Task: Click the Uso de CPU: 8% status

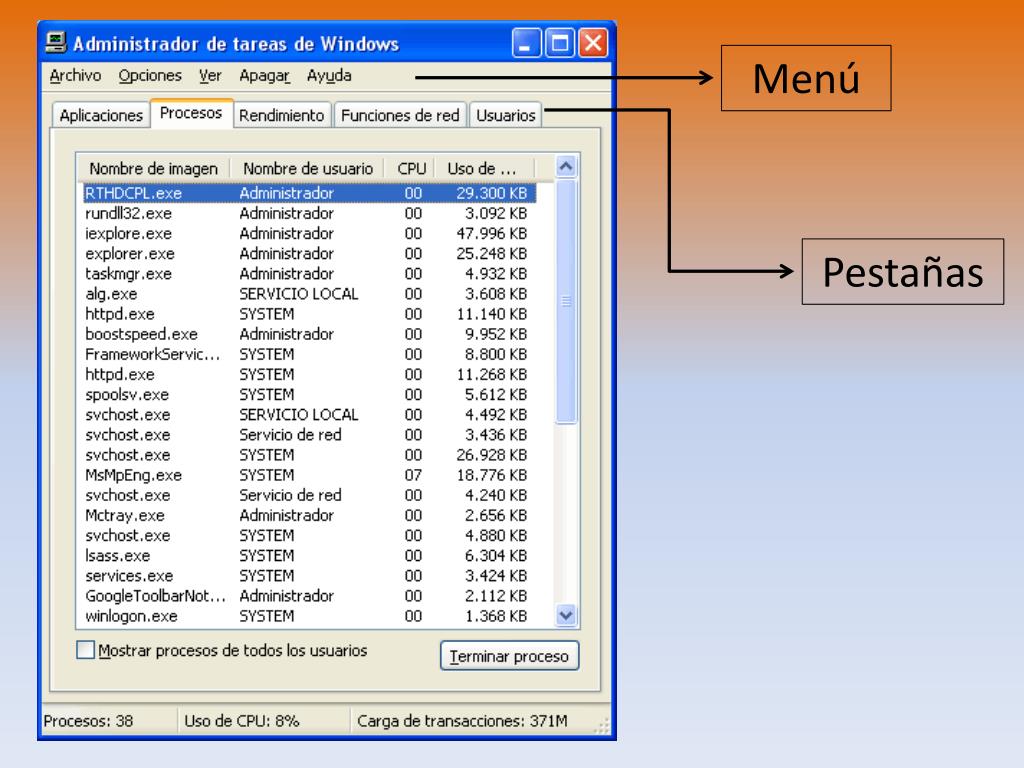Action: 242,721
